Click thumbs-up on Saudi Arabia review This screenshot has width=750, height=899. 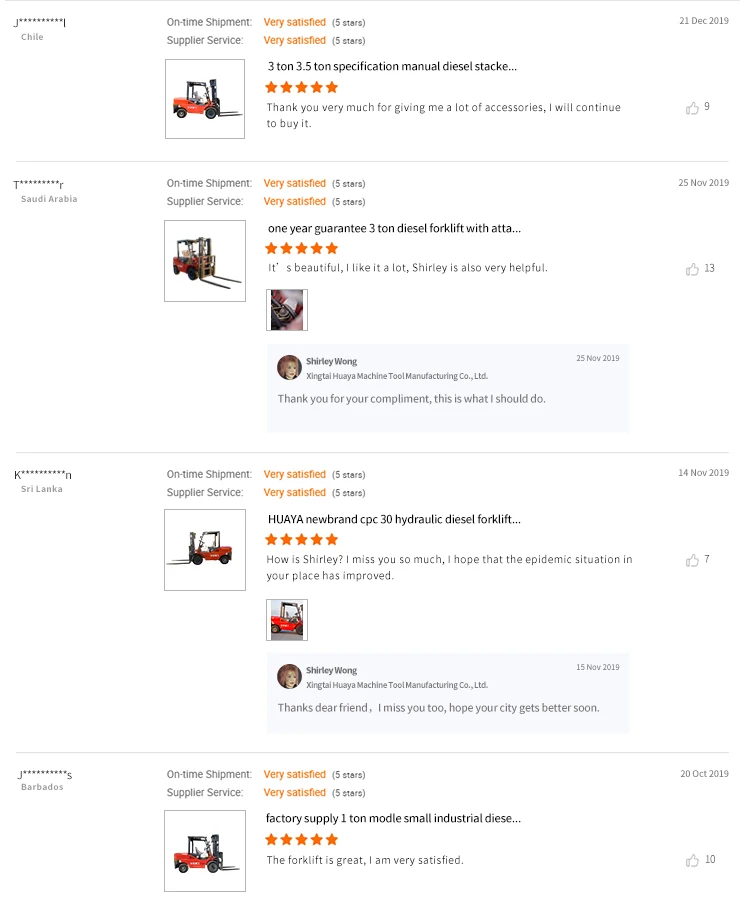coord(692,269)
